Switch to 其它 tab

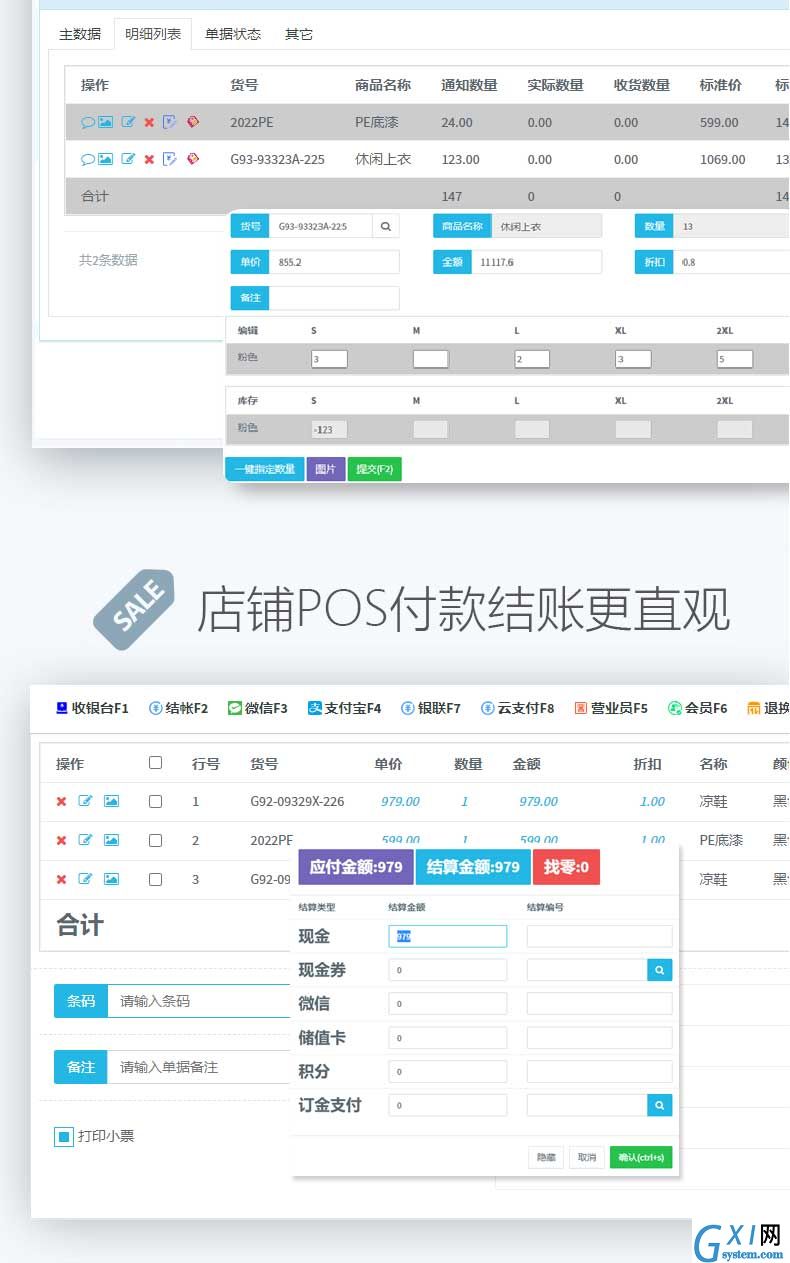[299, 34]
